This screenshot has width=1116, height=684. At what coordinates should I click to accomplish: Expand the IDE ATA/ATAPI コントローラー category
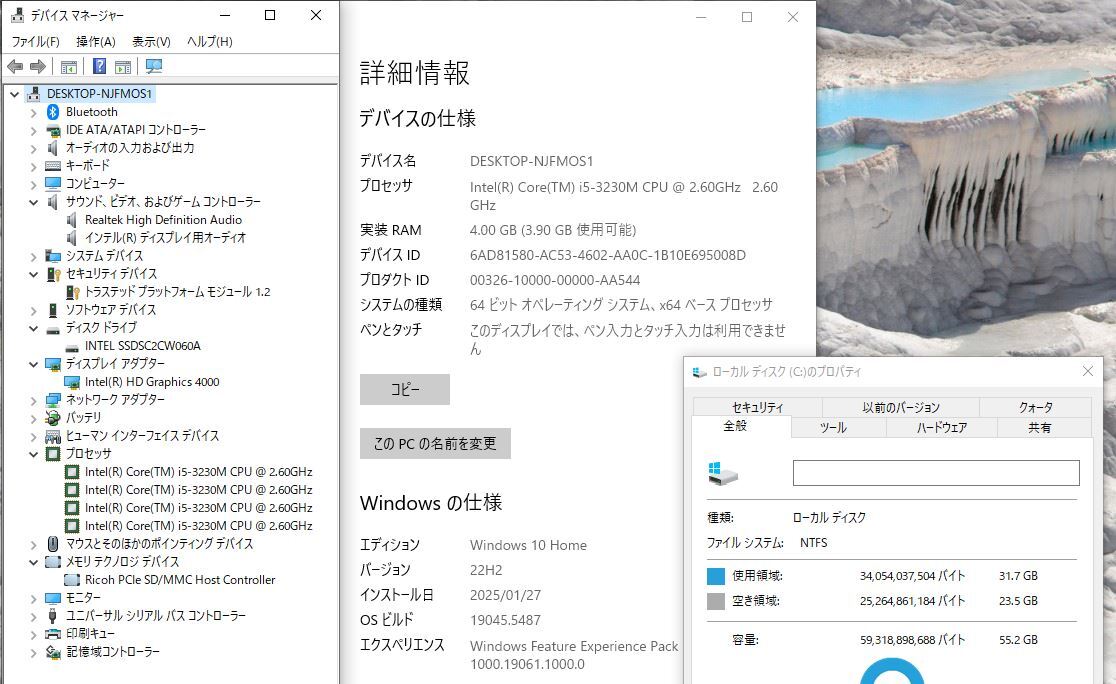click(33, 130)
